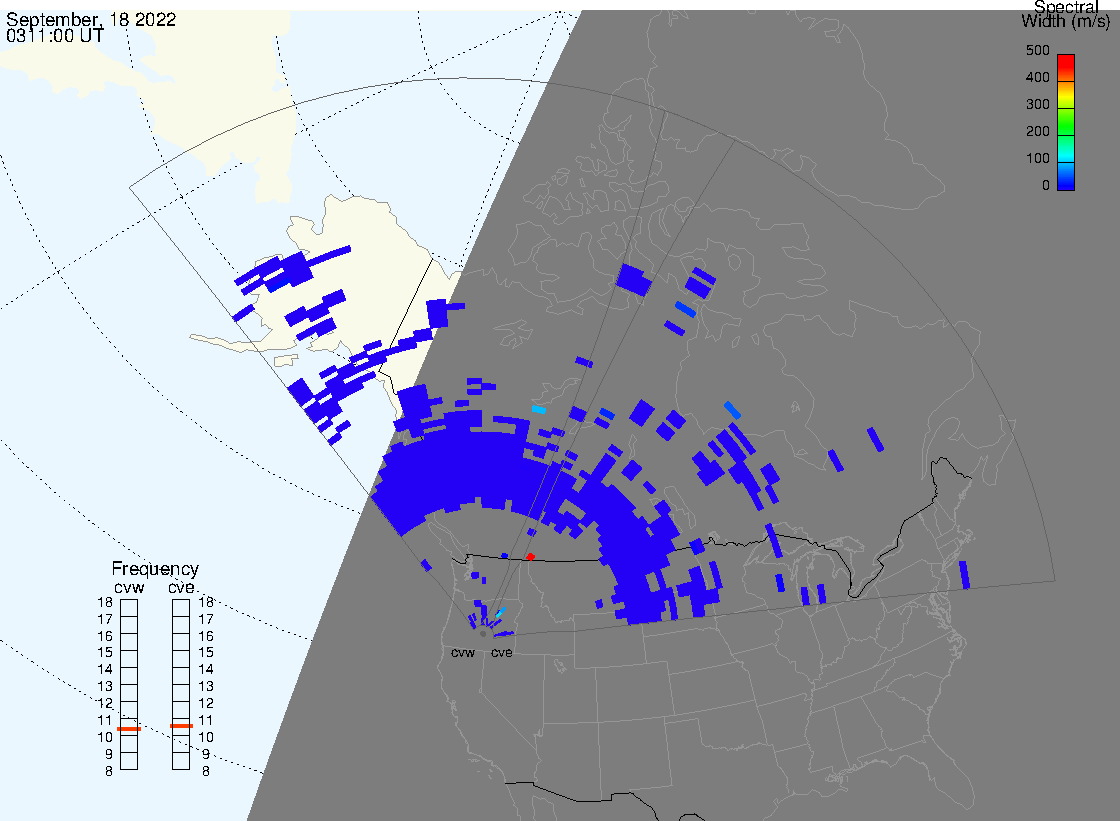The image size is (1120, 821).
Task: Click the 18 label left of cvw scale
Action: (x=105, y=602)
